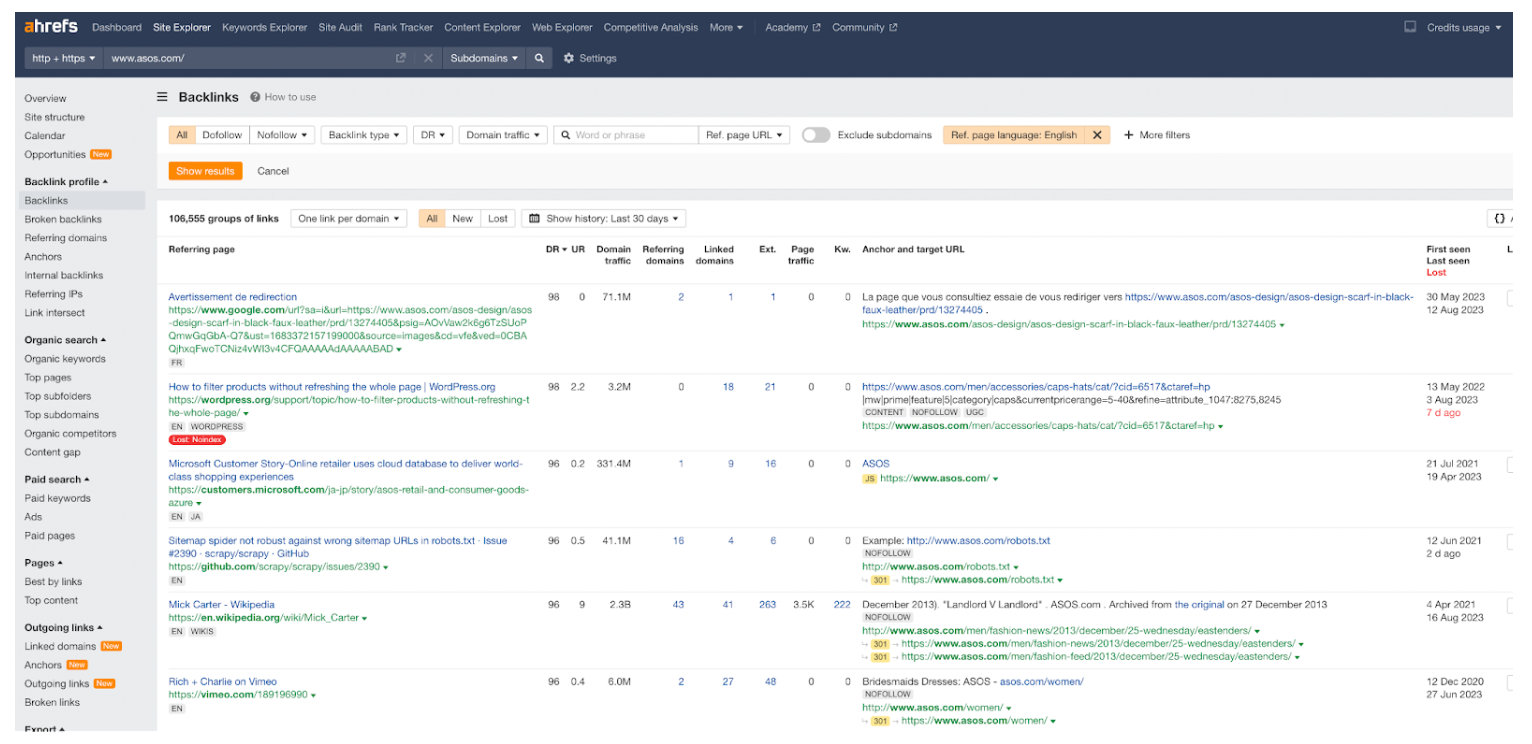Click the How to use help icon
This screenshot has width=1532, height=744.
pyautogui.click(x=255, y=97)
